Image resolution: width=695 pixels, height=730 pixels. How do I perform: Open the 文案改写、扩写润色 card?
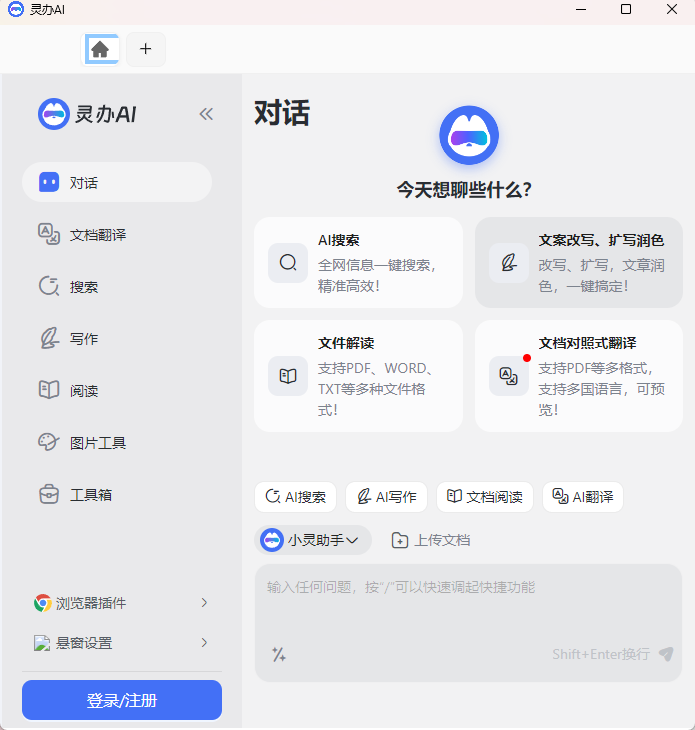579,262
